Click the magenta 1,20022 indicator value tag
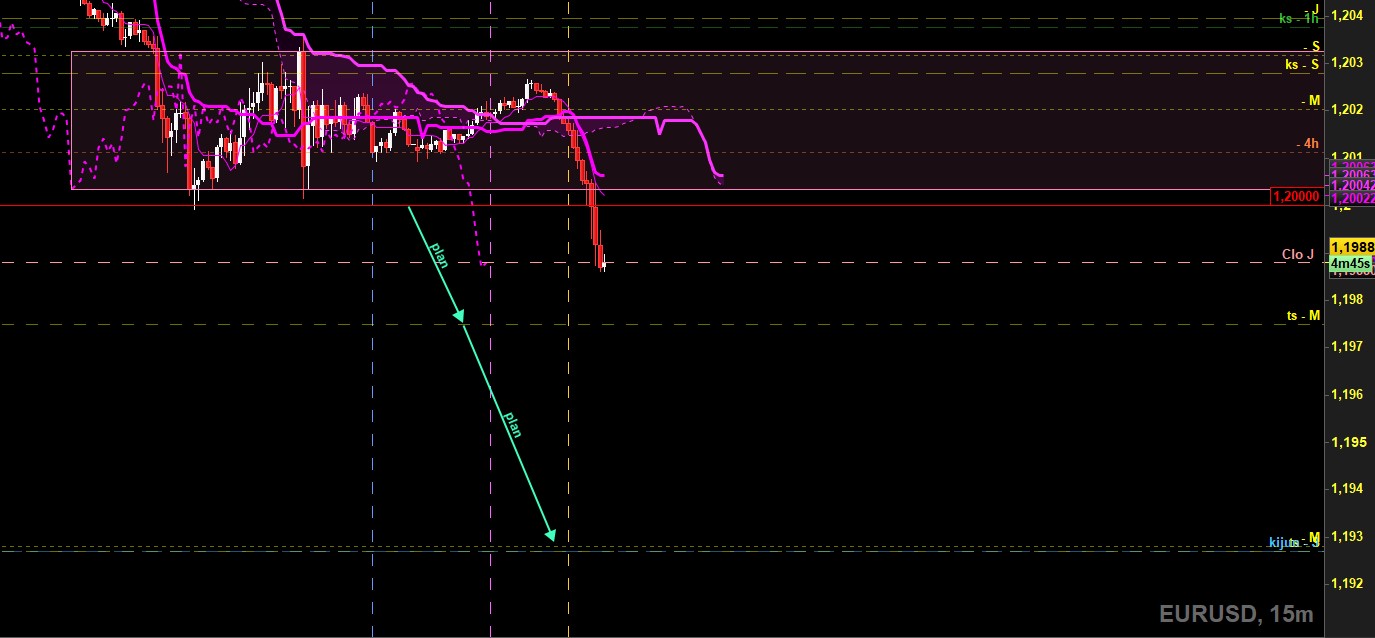The width and height of the screenshot is (1375, 638). click(x=1351, y=198)
